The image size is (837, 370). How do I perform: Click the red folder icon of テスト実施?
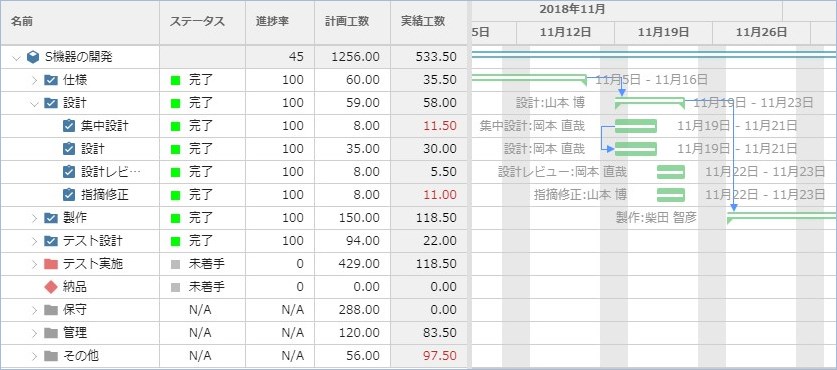pos(51,264)
